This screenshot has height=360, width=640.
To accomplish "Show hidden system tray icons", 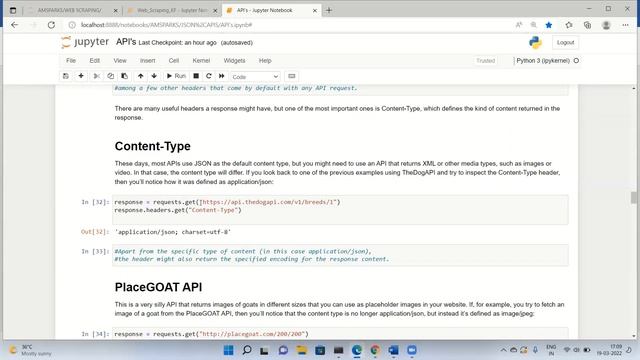I will point(503,350).
